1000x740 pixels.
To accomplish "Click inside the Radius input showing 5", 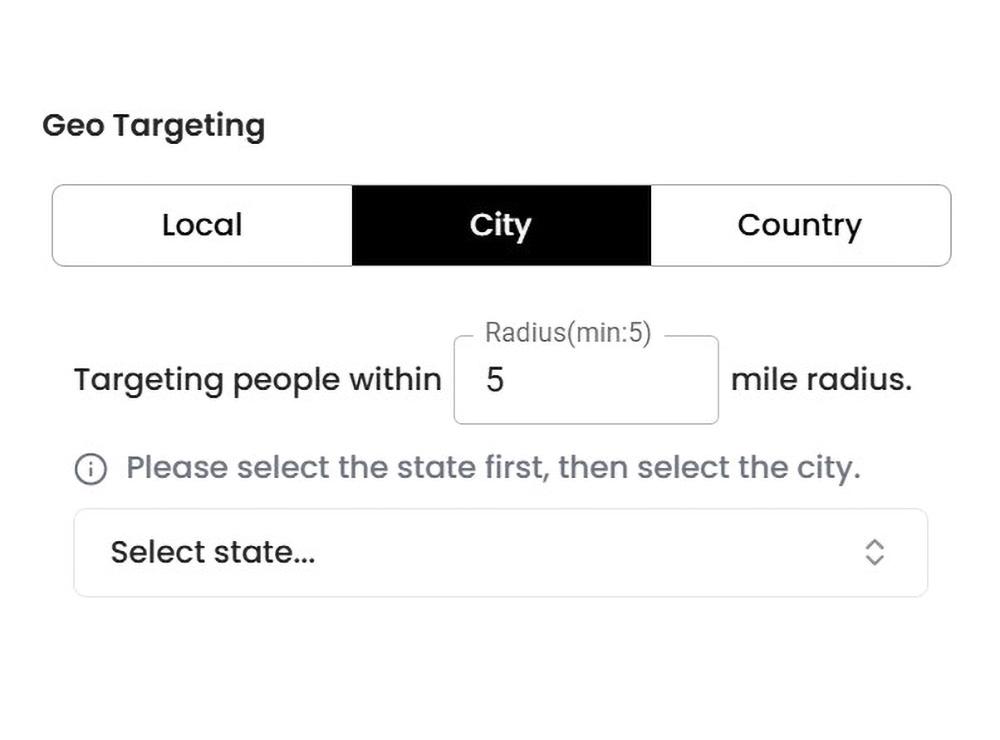I will (x=586, y=380).
